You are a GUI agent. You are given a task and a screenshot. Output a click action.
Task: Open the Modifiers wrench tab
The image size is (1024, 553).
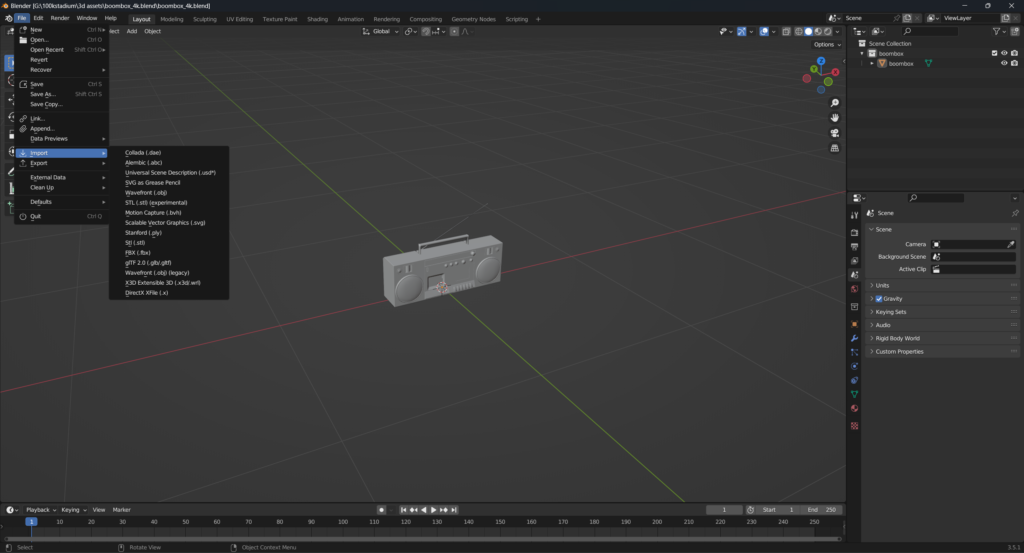click(x=854, y=338)
